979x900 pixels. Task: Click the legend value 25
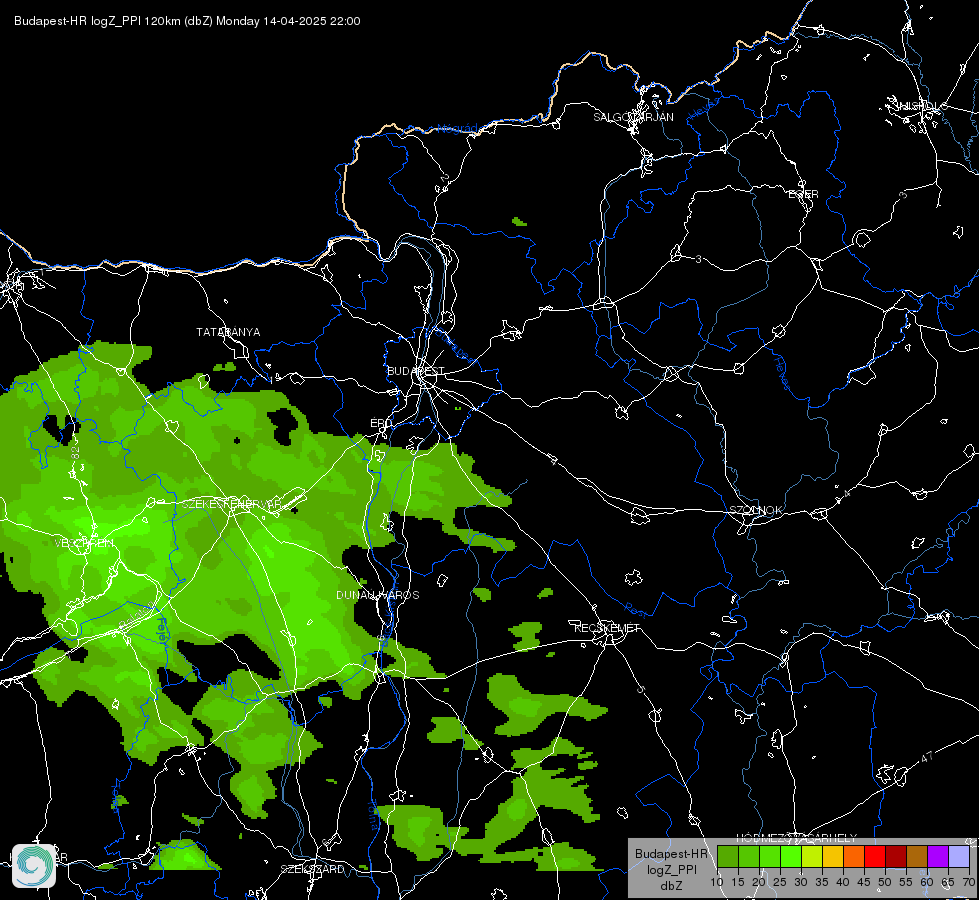click(x=780, y=882)
